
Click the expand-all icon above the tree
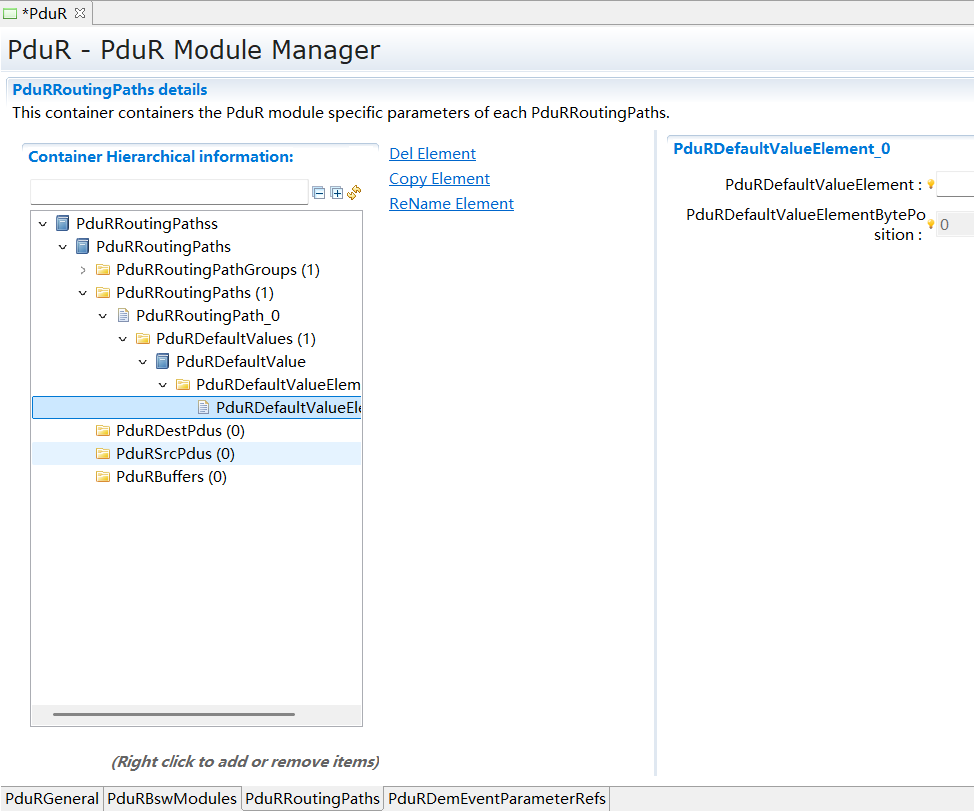pos(335,192)
